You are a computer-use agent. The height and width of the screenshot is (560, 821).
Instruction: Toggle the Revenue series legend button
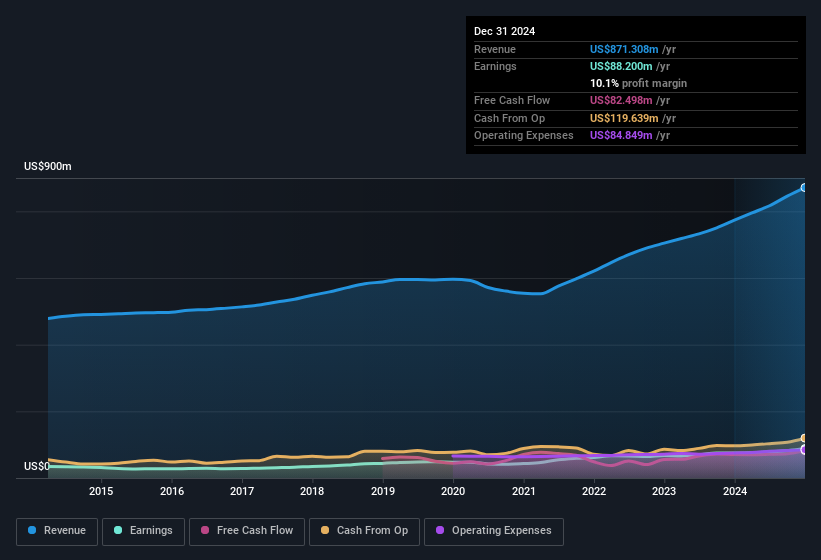click(57, 531)
